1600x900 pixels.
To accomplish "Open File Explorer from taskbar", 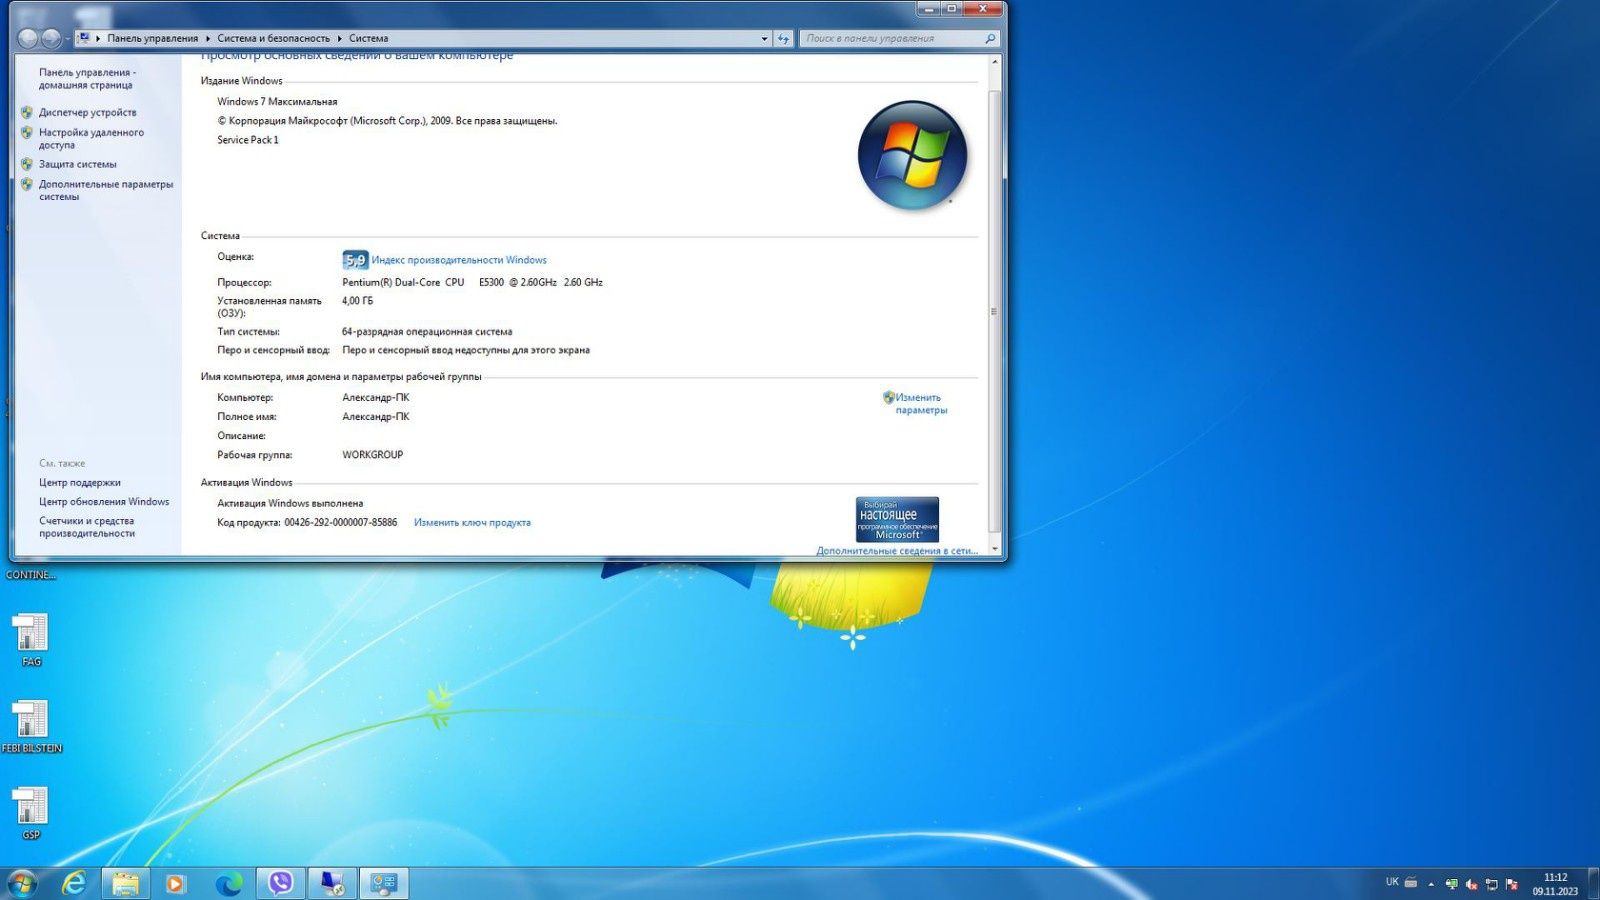I will [125, 883].
